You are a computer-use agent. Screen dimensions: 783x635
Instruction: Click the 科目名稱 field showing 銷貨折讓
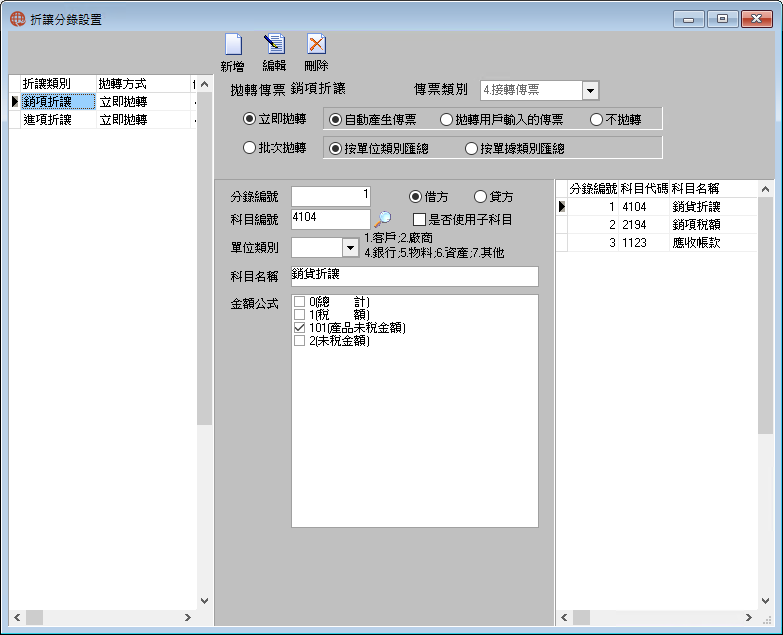(414, 276)
